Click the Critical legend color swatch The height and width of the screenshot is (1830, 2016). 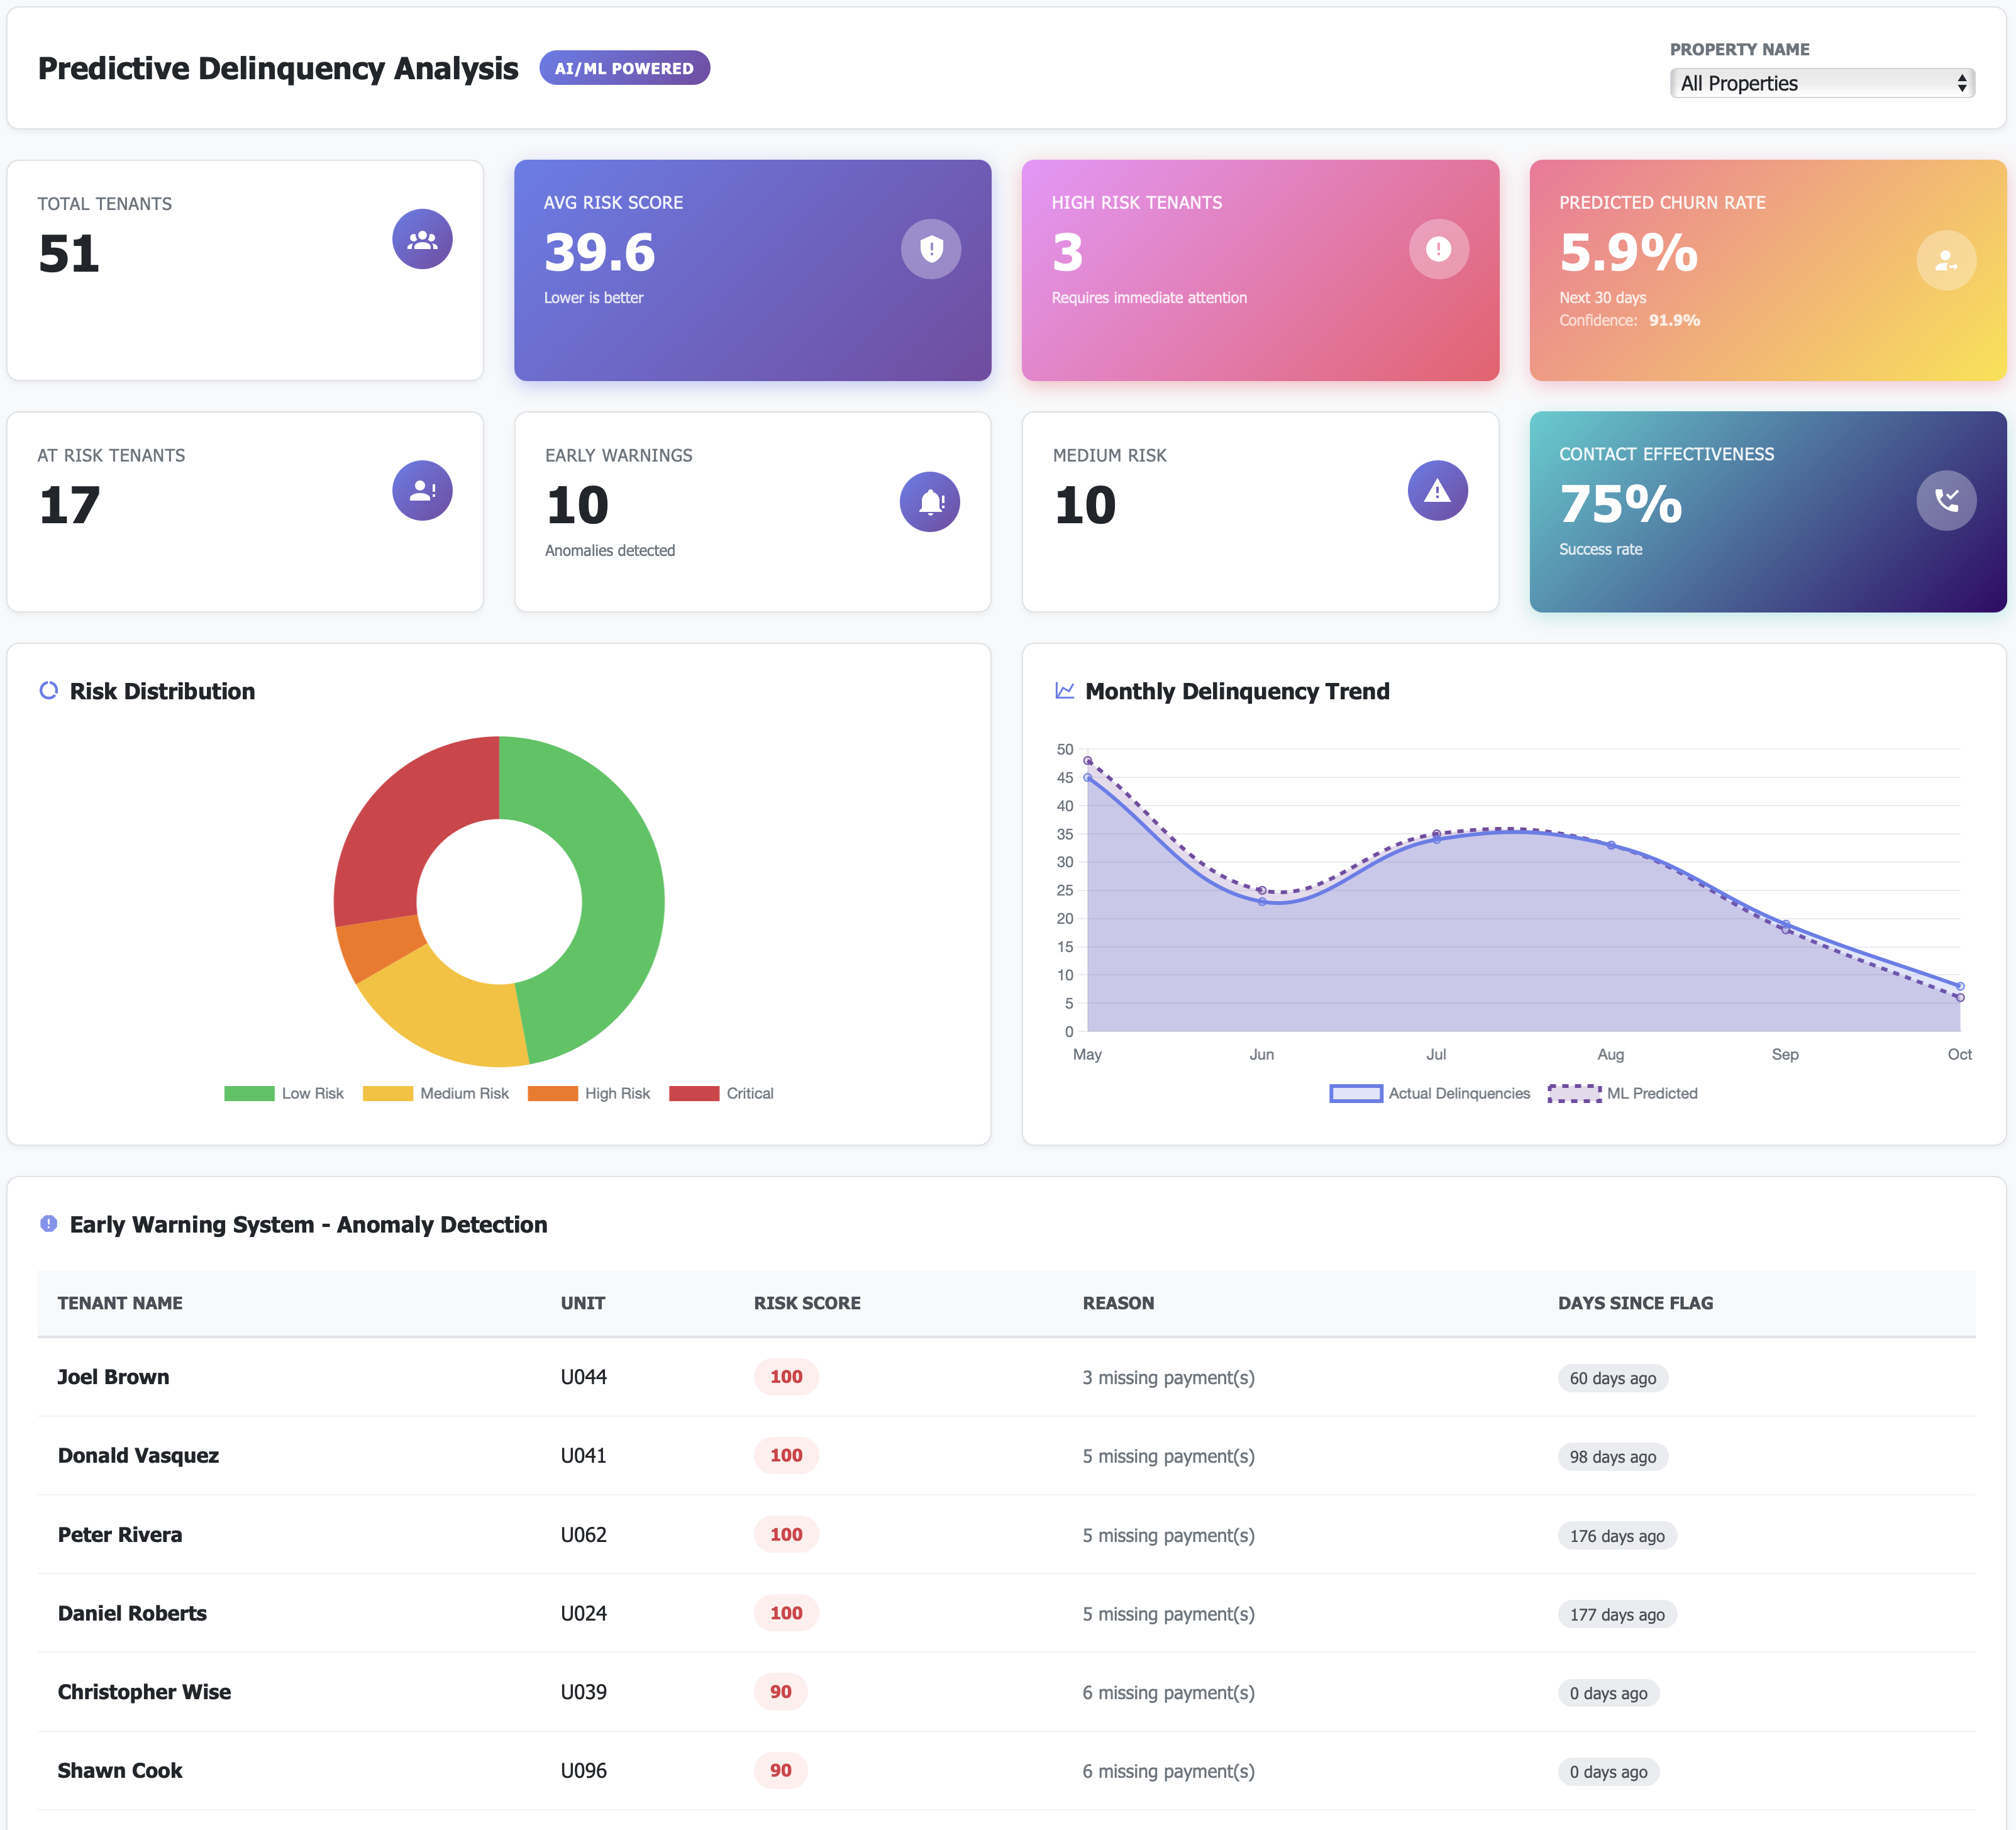click(x=694, y=1093)
